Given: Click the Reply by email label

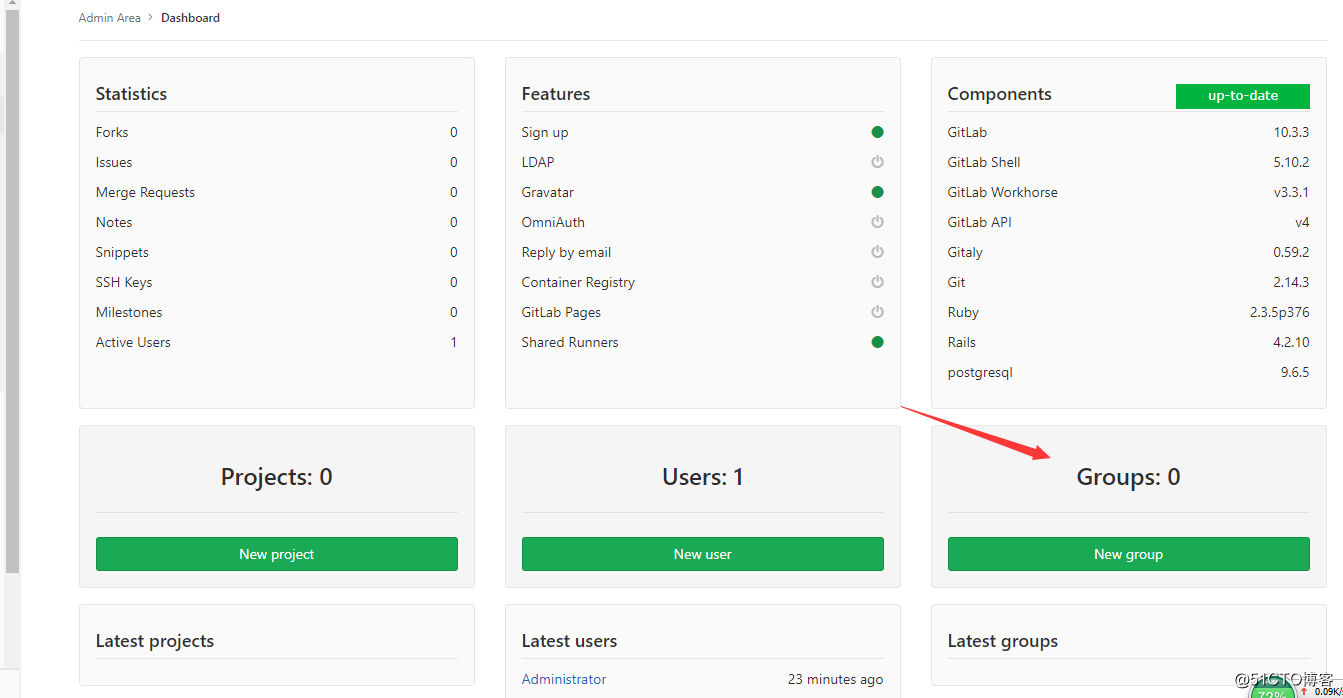Looking at the screenshot, I should coord(566,252).
